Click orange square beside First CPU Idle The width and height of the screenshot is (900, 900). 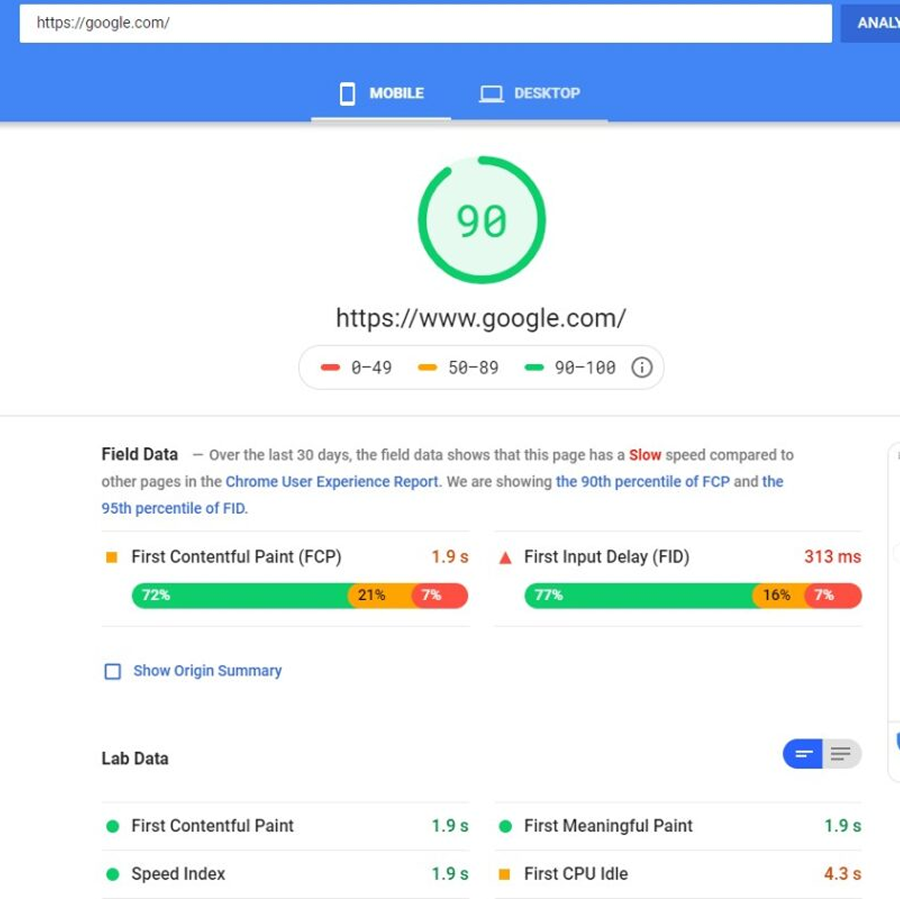tap(505, 874)
